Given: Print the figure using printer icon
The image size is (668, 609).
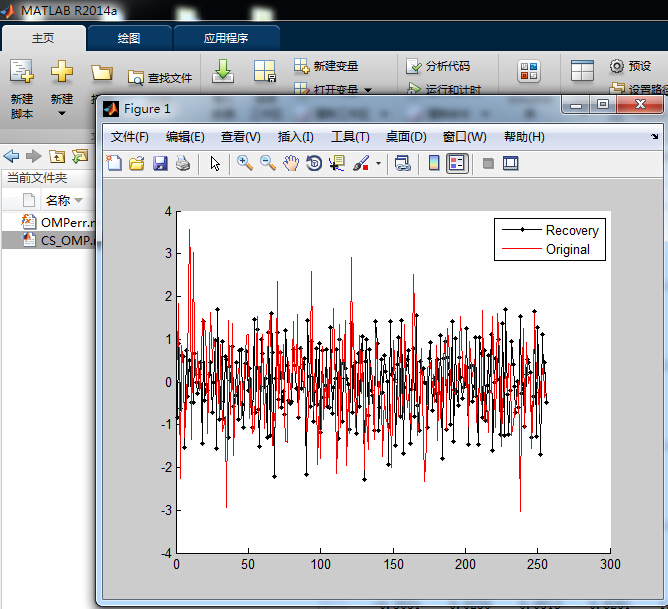Looking at the screenshot, I should coord(183,164).
